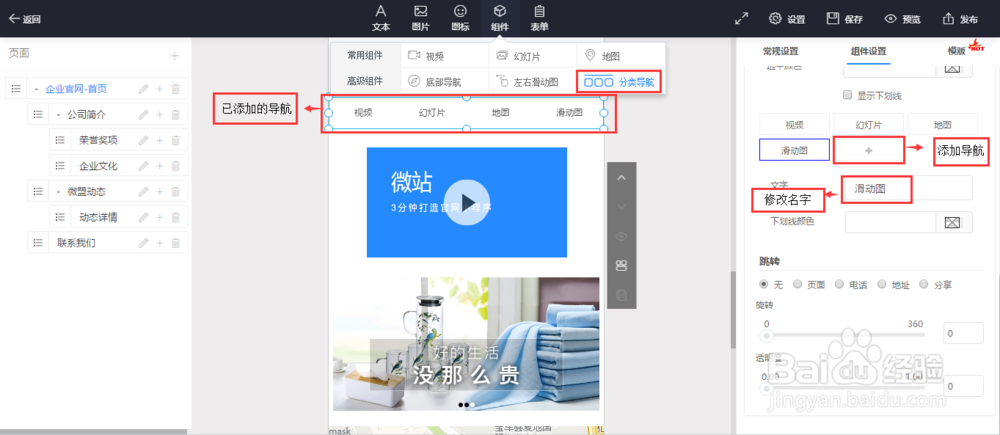Switch to 模版 tab
1000x435 pixels.
[x=956, y=52]
